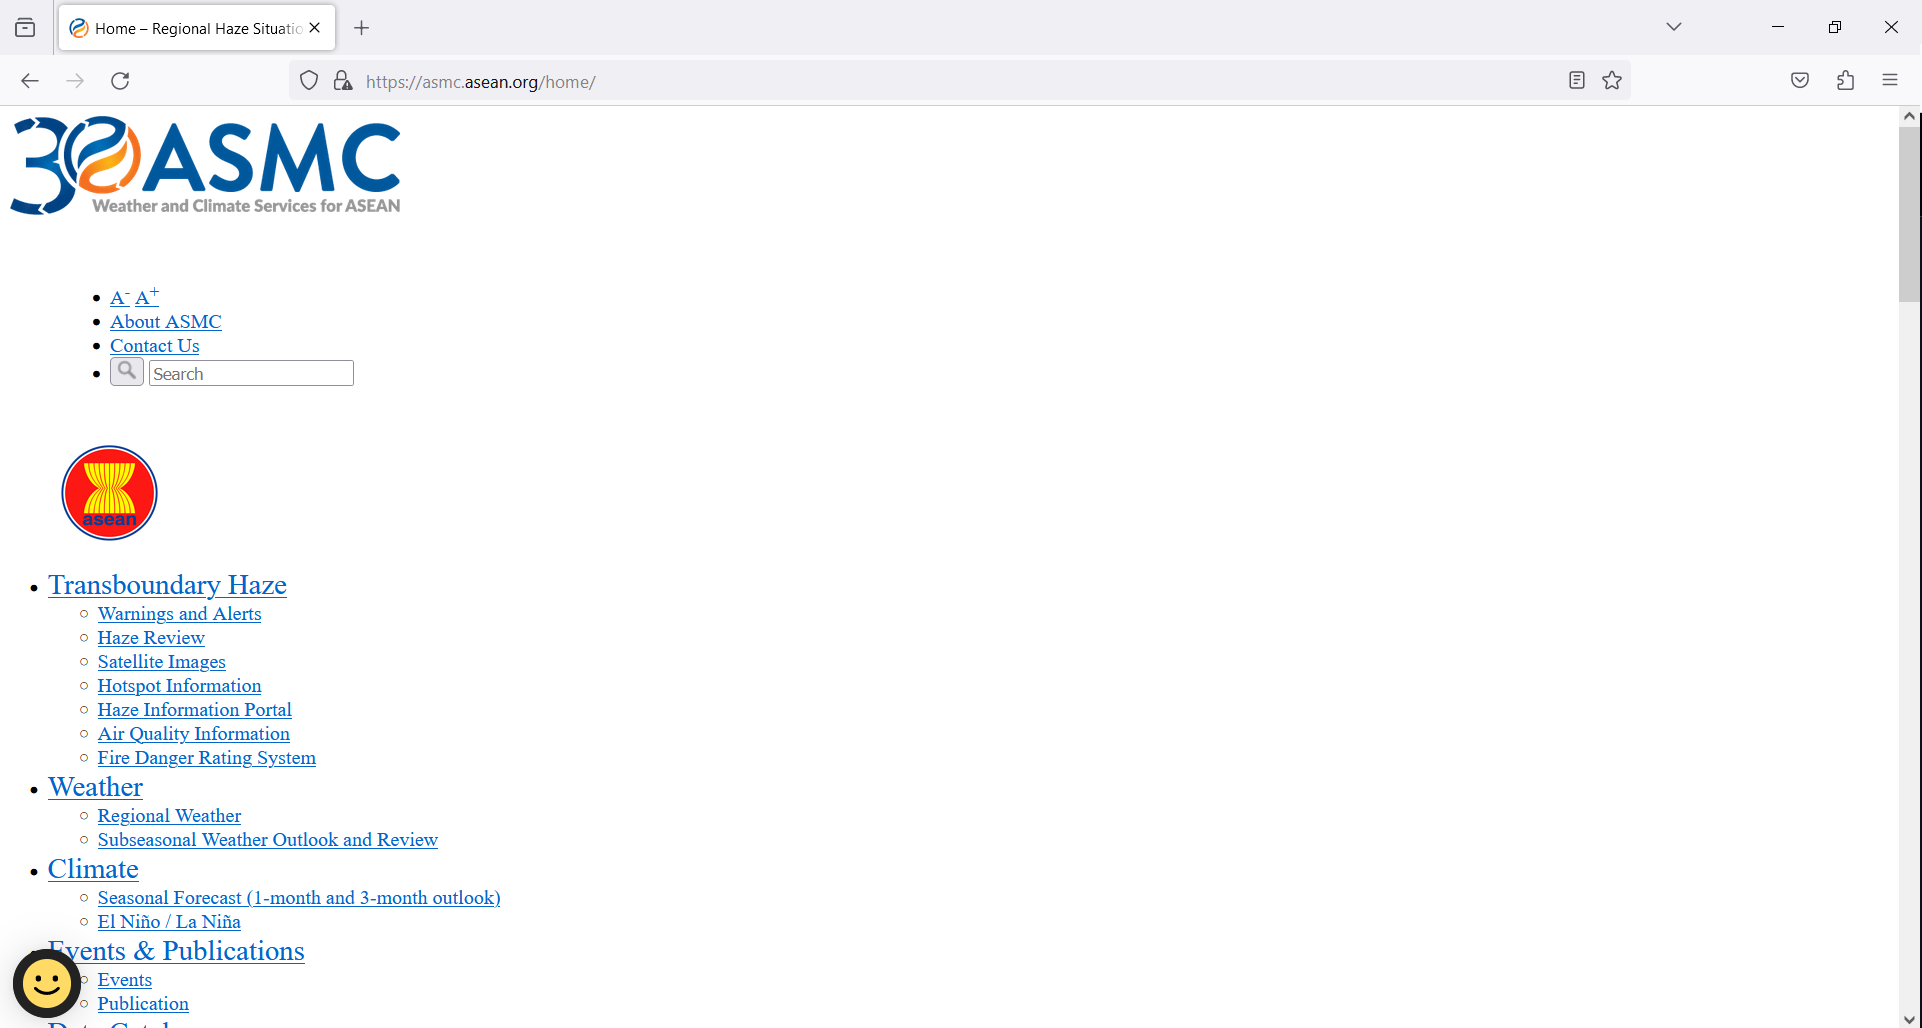The width and height of the screenshot is (1922, 1028).
Task: Open reader view in address bar
Action: click(x=1576, y=80)
